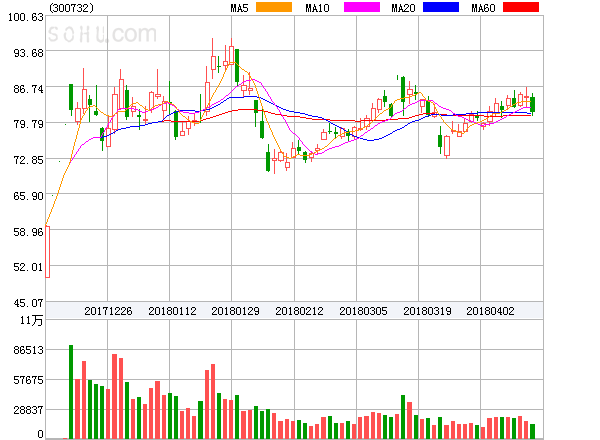Click the 20180305 date label
The width and height of the screenshot is (600, 440).
click(x=363, y=311)
